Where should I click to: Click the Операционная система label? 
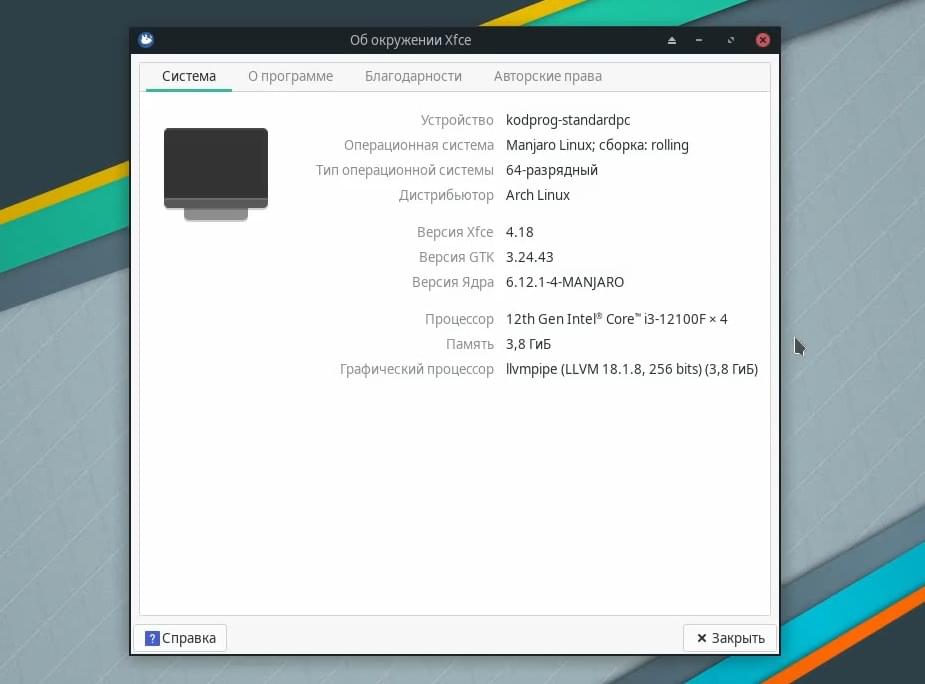click(x=418, y=145)
